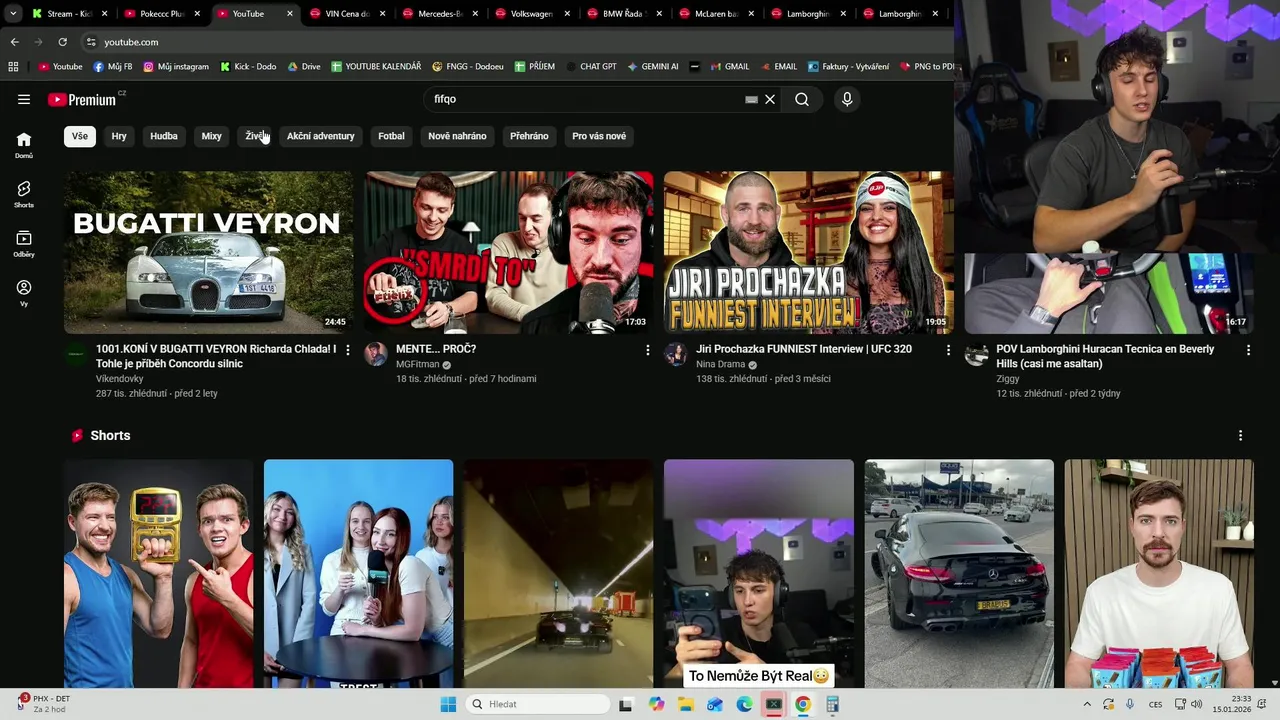
Task: Click into the search field containing fifqo
Action: (x=585, y=99)
